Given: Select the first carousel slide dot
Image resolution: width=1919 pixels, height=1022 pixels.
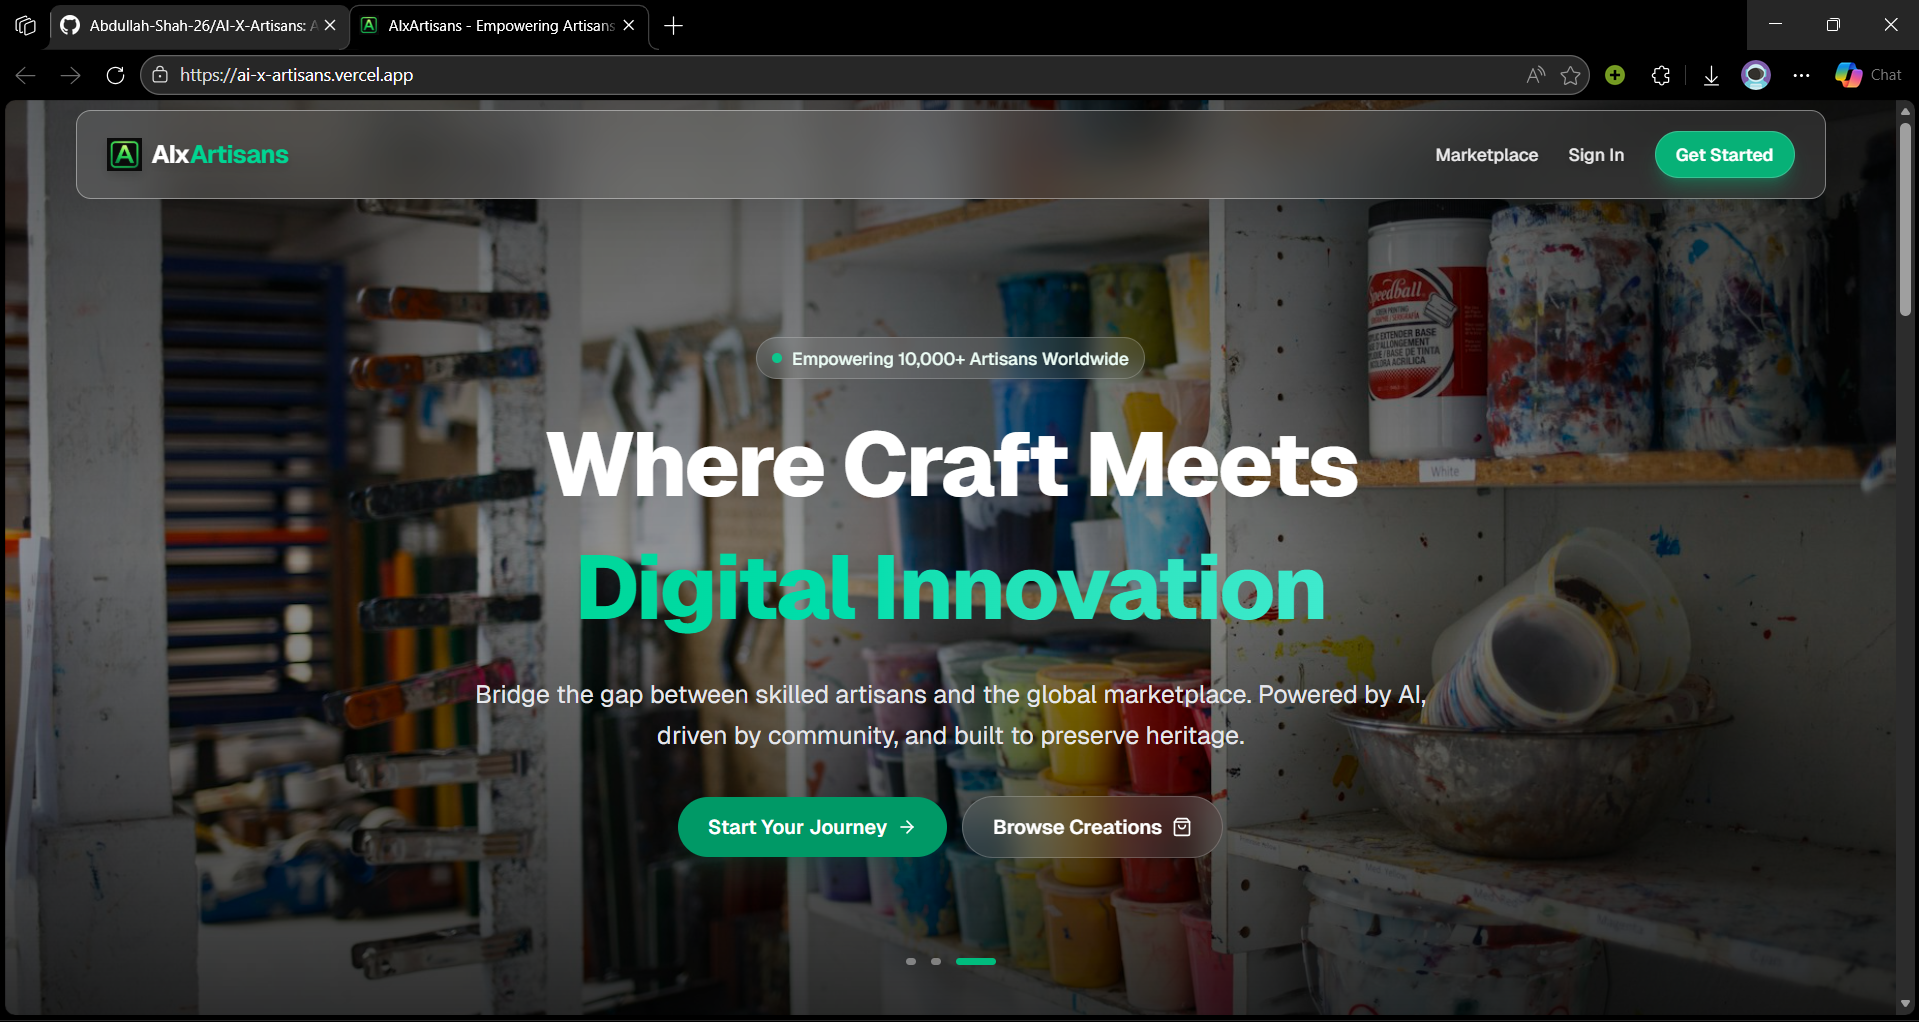Looking at the screenshot, I should pos(911,961).
